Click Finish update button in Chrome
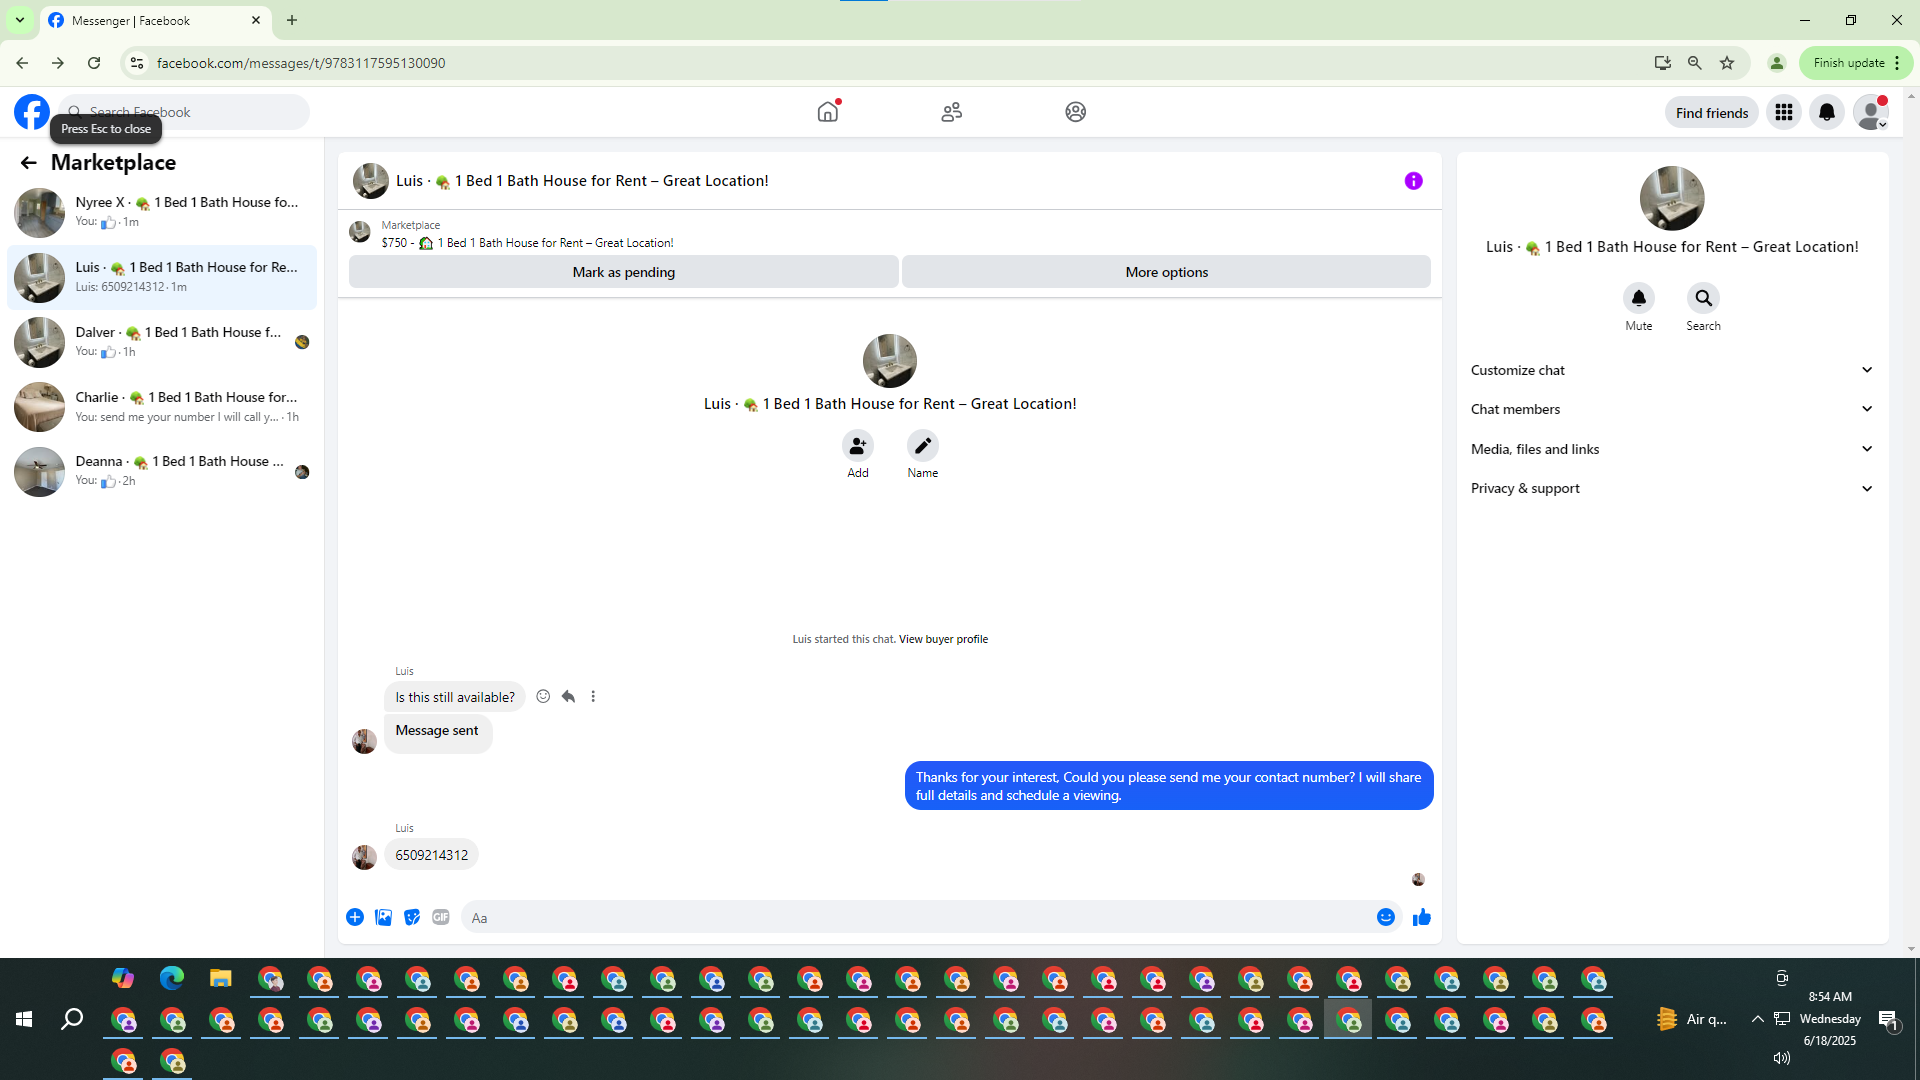Screen dimensions: 1920x1080 coord(1856,63)
